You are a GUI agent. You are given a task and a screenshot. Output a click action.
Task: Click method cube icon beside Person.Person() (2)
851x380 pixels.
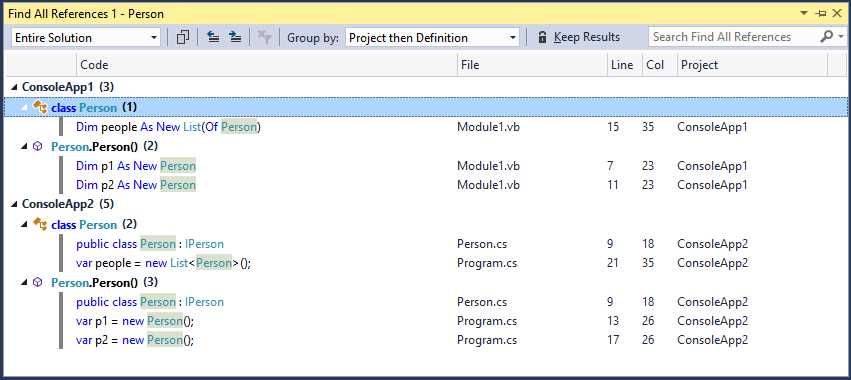[x=37, y=146]
